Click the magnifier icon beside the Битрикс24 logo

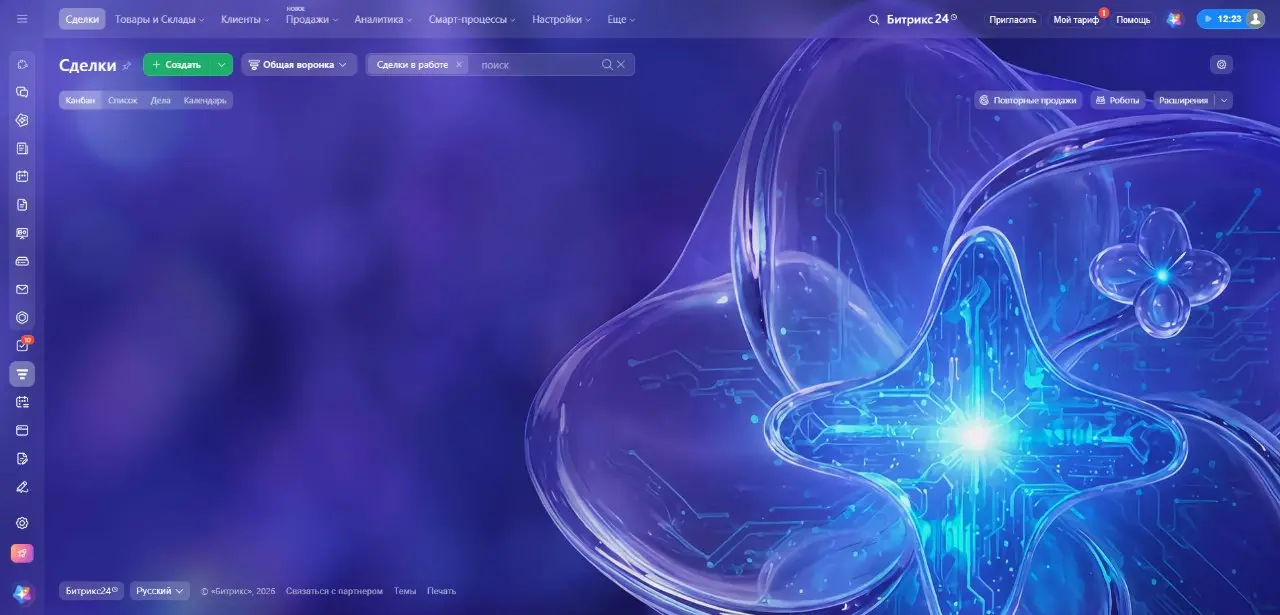[x=874, y=19]
